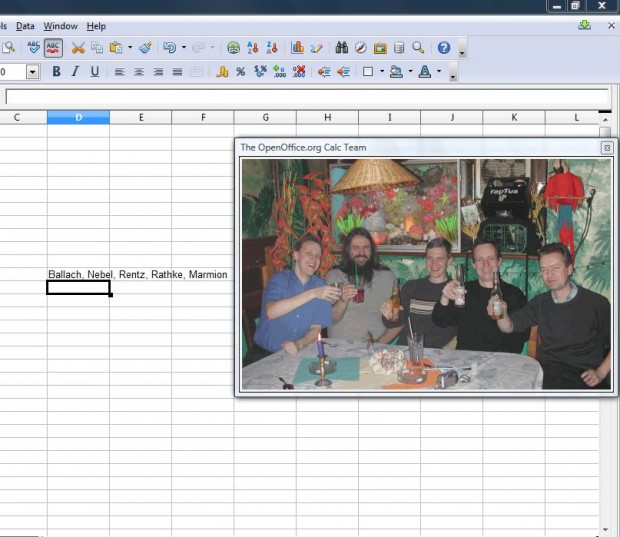Image resolution: width=620 pixels, height=537 pixels.
Task: Click the Zoom magnifier icon
Action: tap(418, 48)
